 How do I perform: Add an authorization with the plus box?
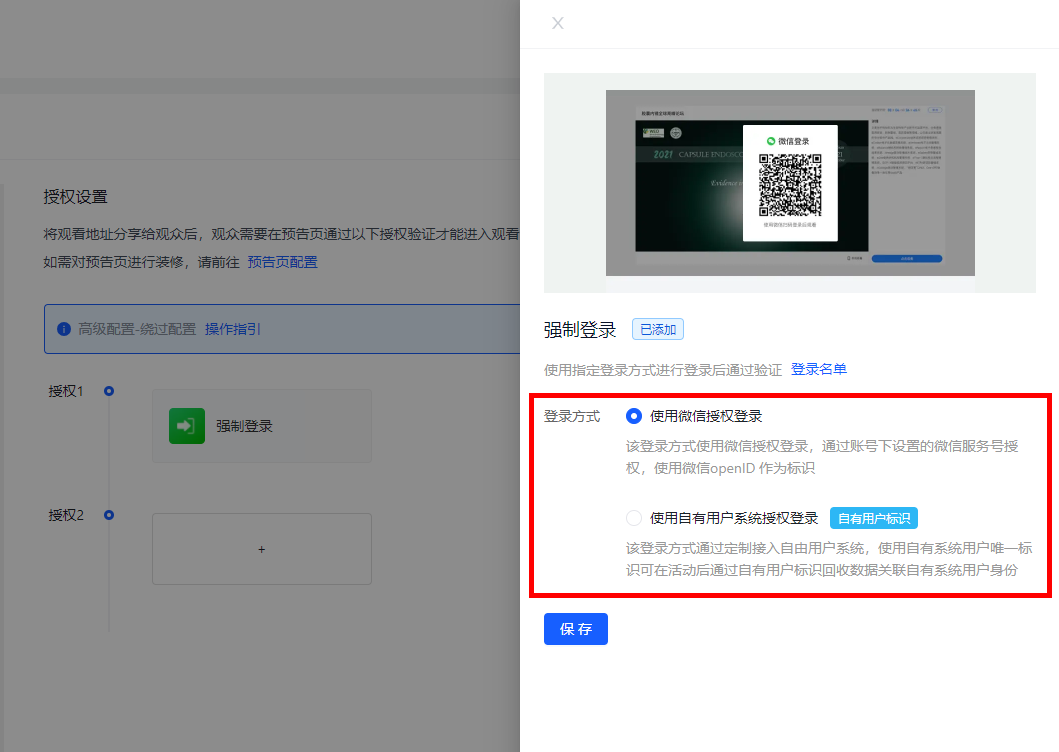pyautogui.click(x=262, y=549)
